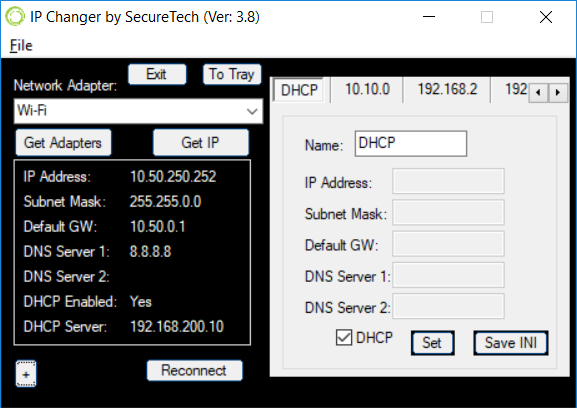This screenshot has height=408, width=577.
Task: Click the Save INI button
Action: coord(511,343)
